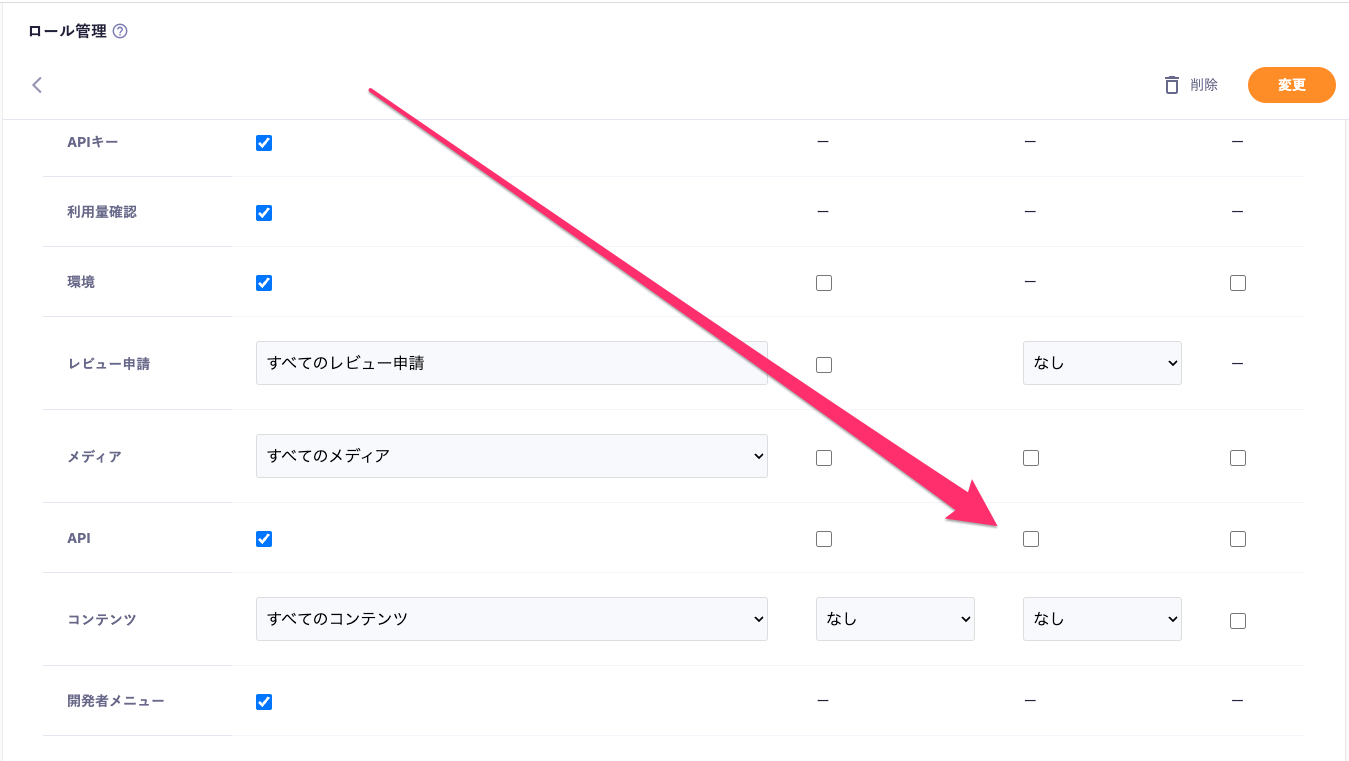Expand the first なし dropdown in コンテンツ row
The image size is (1349, 761).
tap(895, 619)
